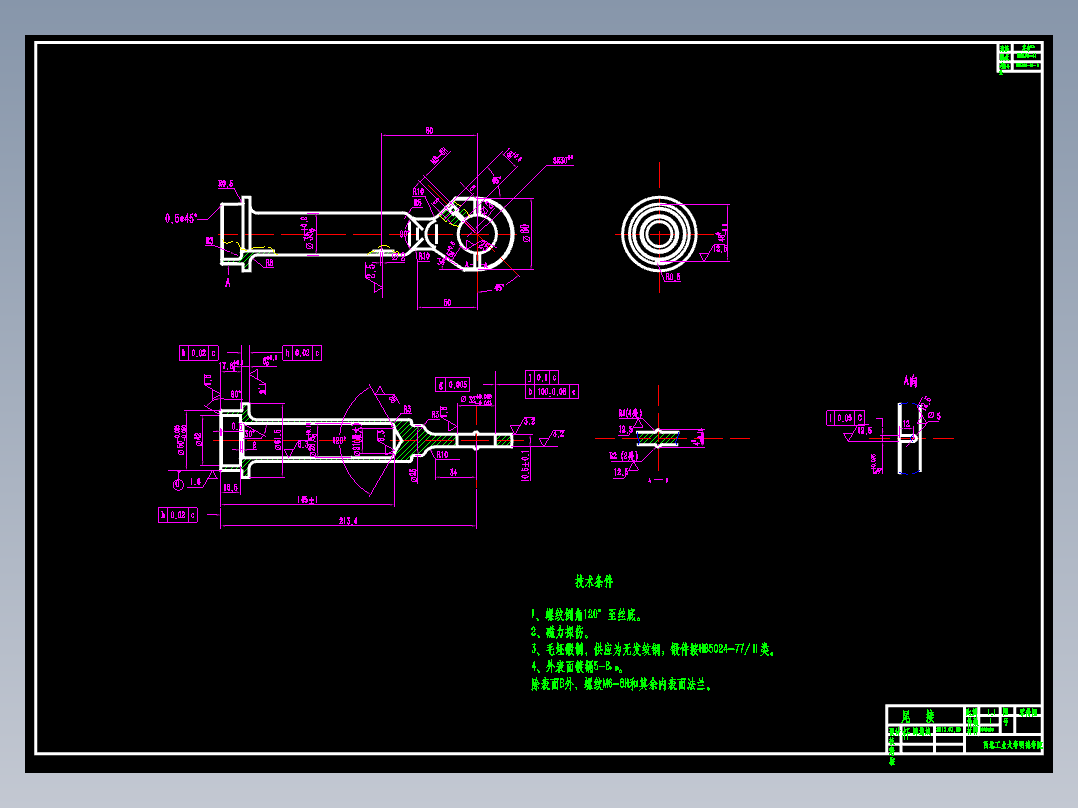Select the 34 dimension in the section view
The image size is (1078, 808).
453,472
